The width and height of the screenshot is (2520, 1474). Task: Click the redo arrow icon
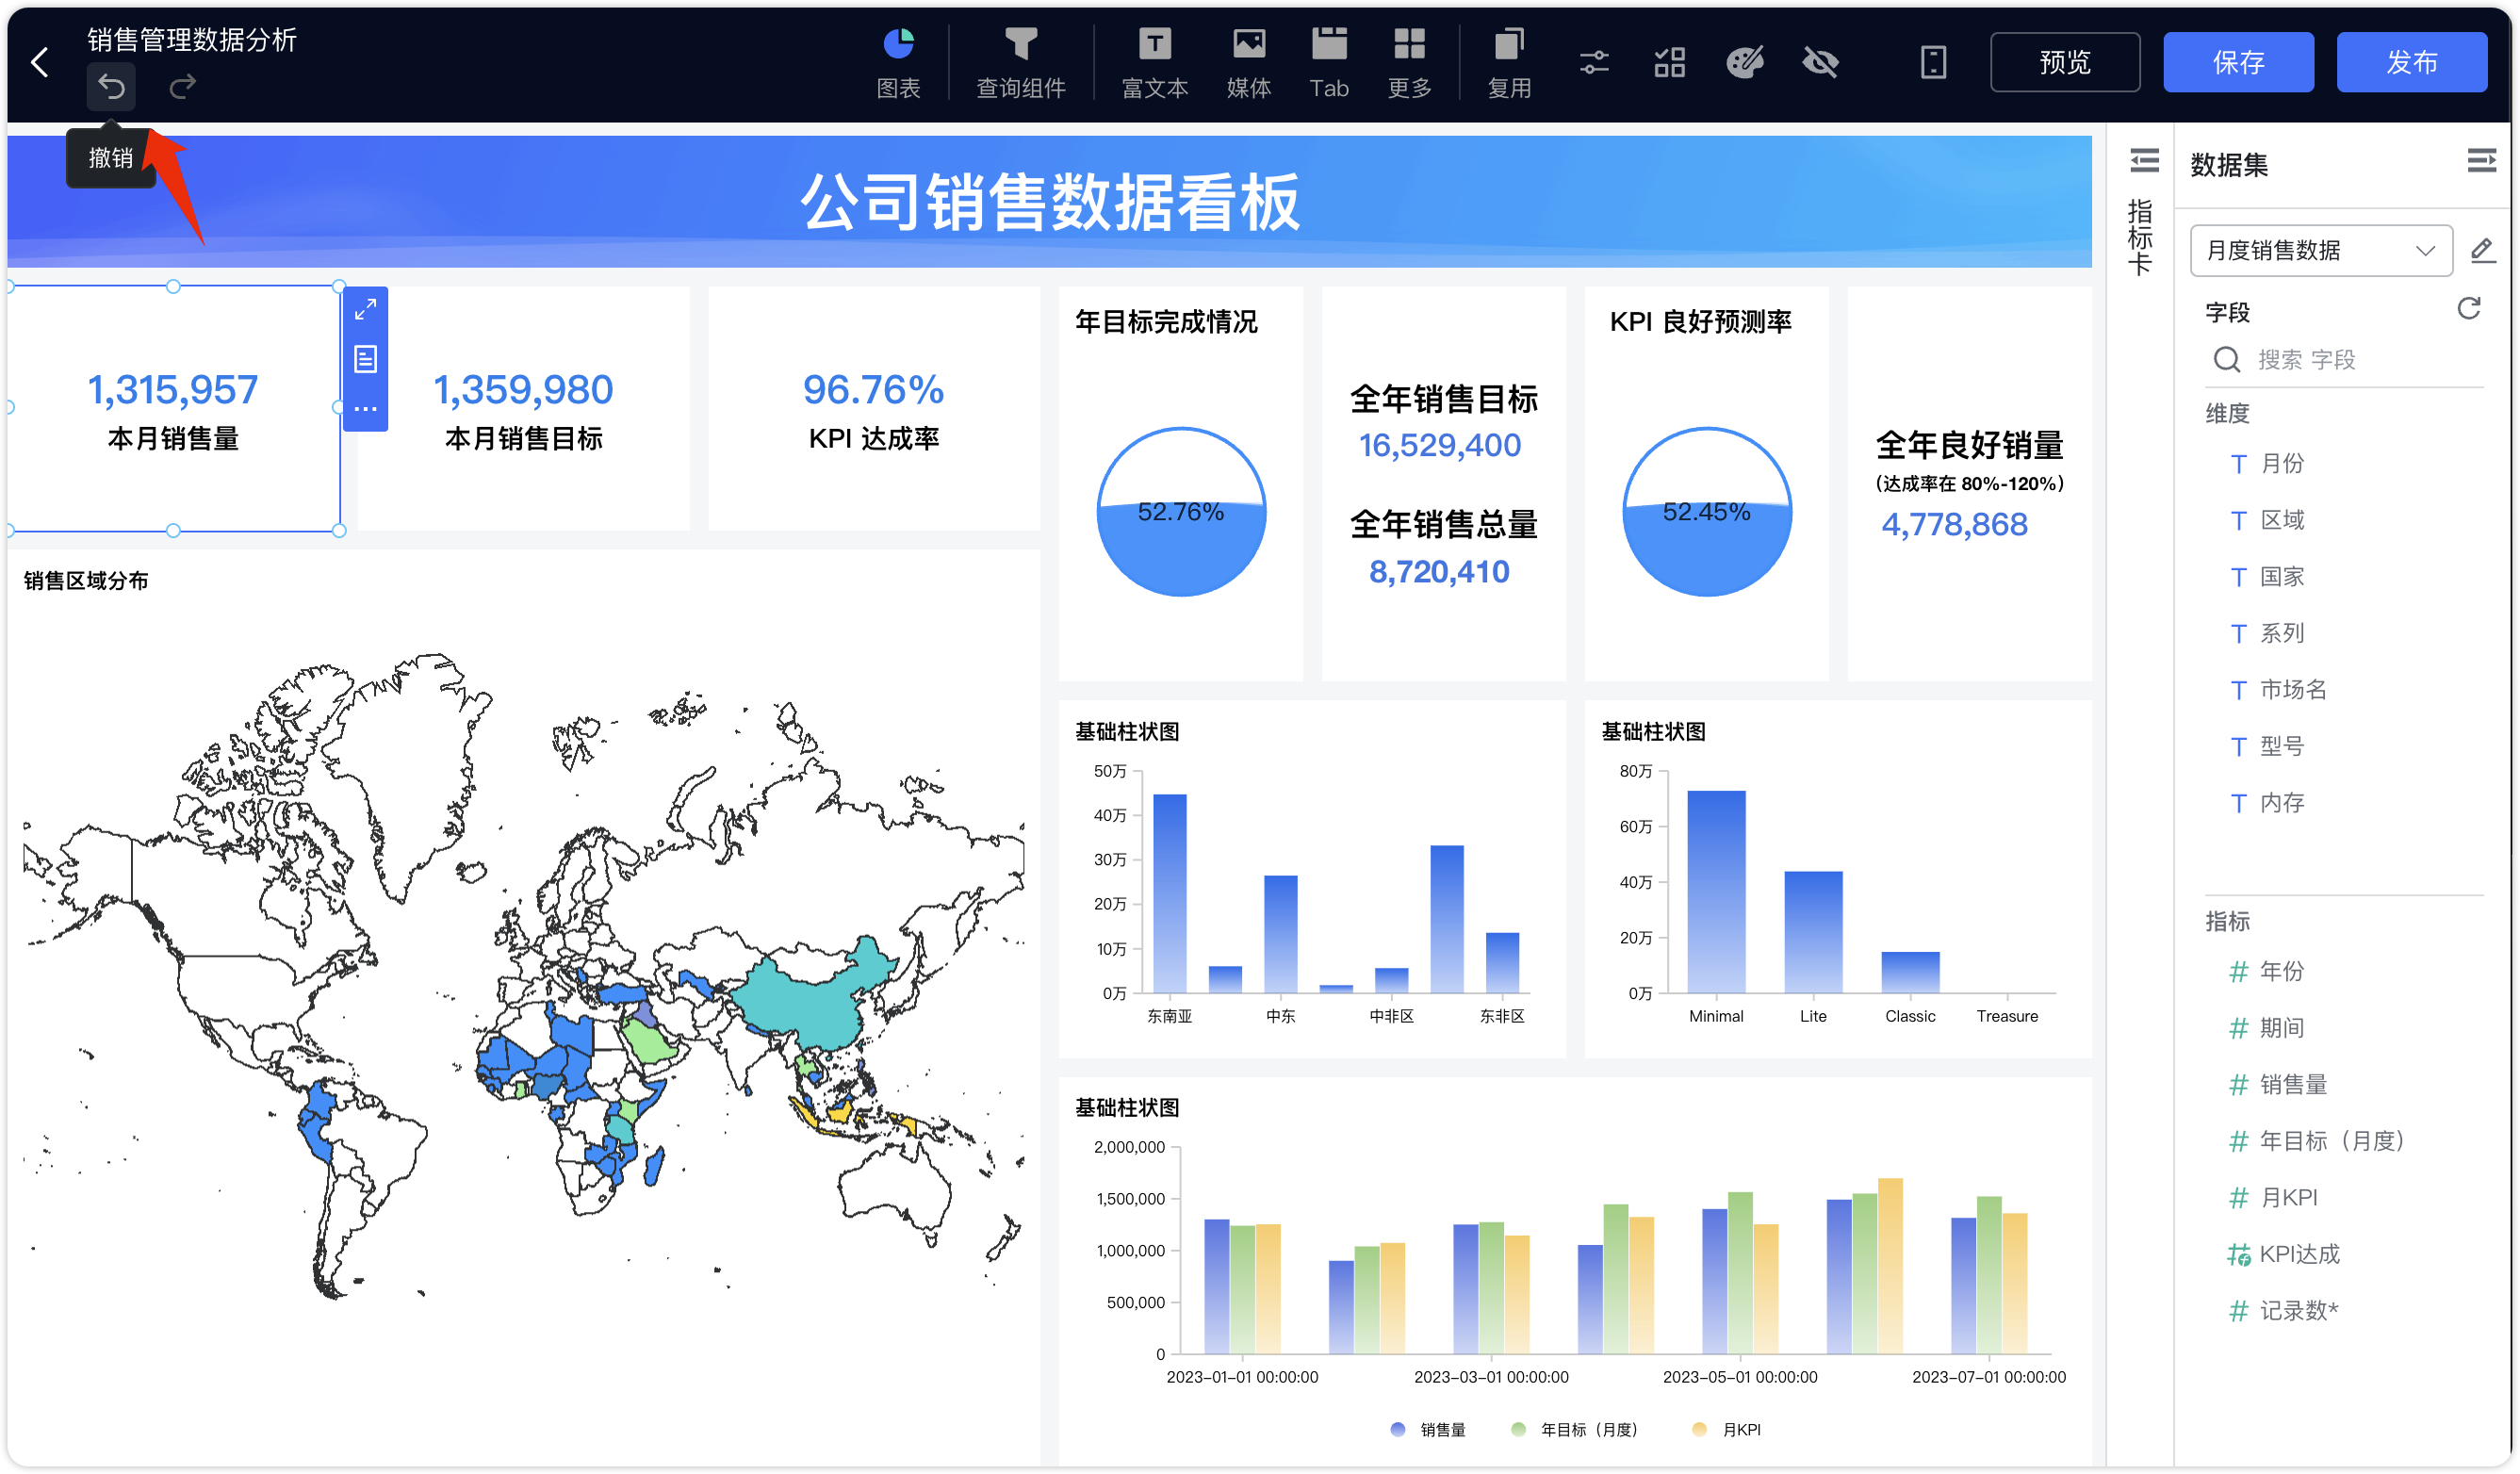pos(182,87)
